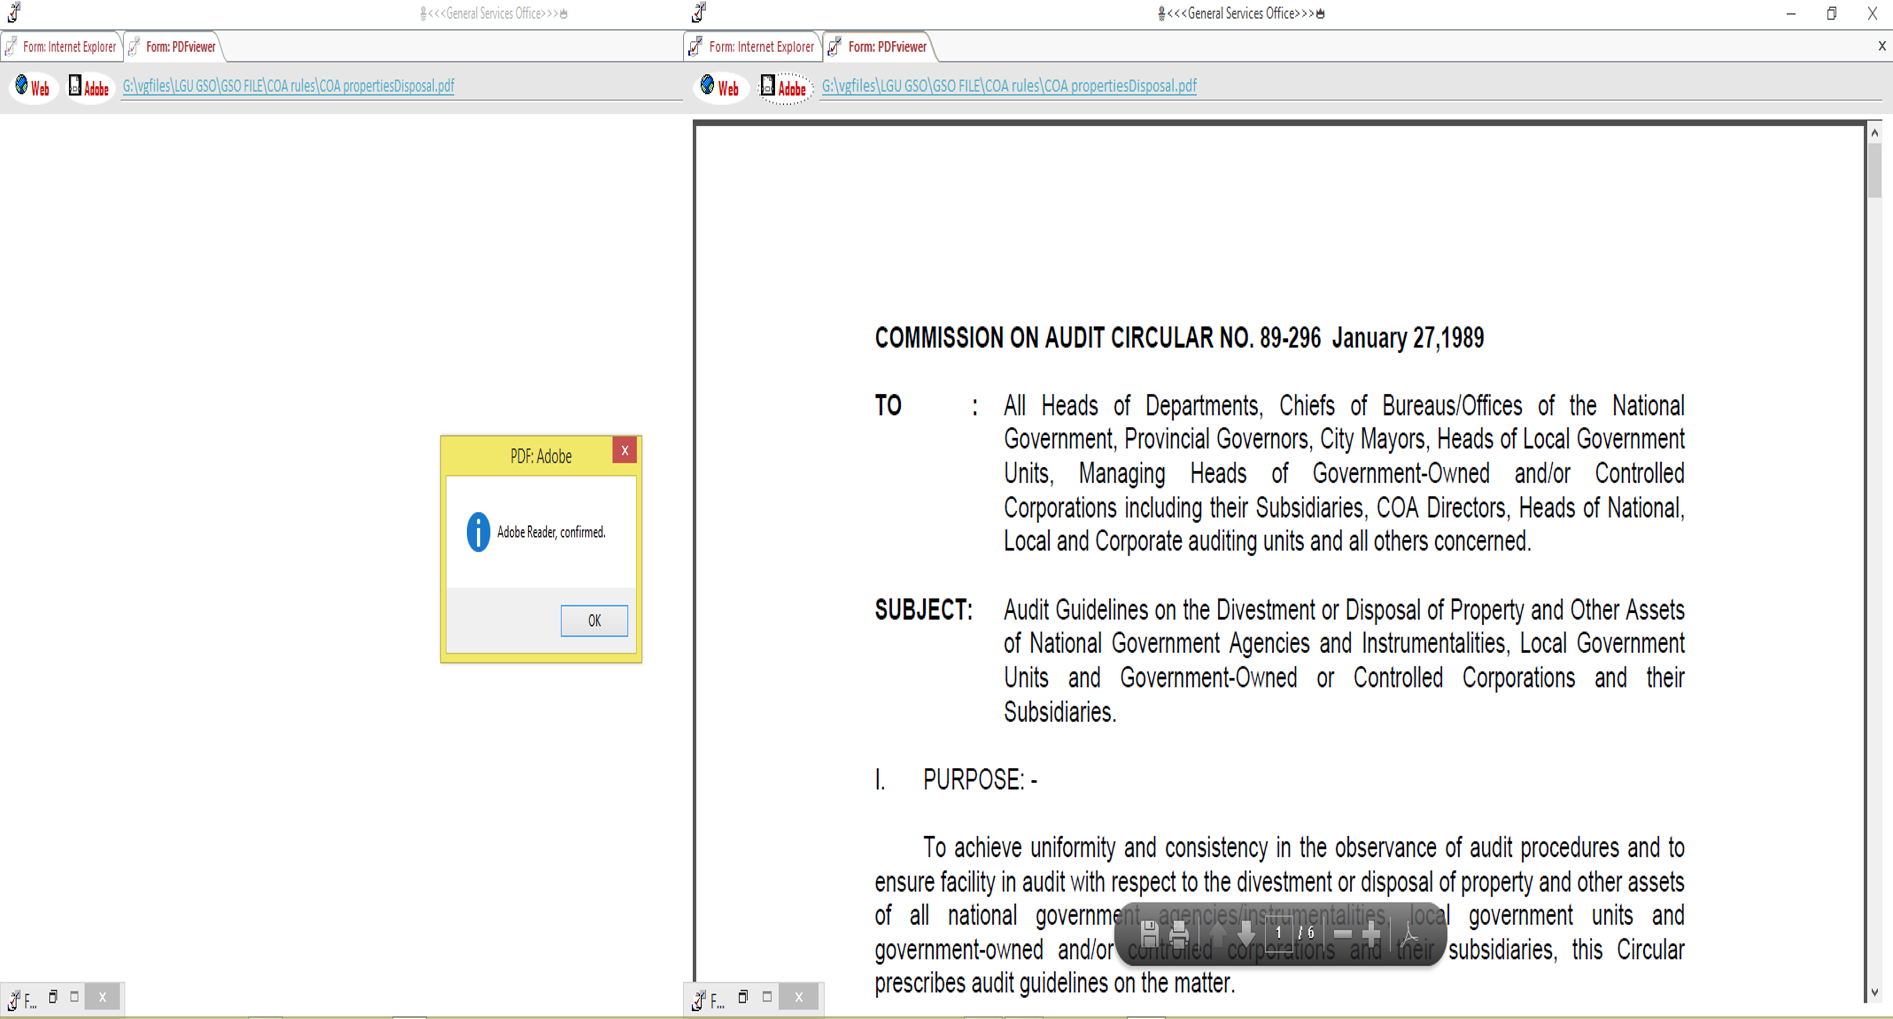1893x1019 pixels.
Task: Click the PDF scrollbar up arrow
Action: point(1875,133)
